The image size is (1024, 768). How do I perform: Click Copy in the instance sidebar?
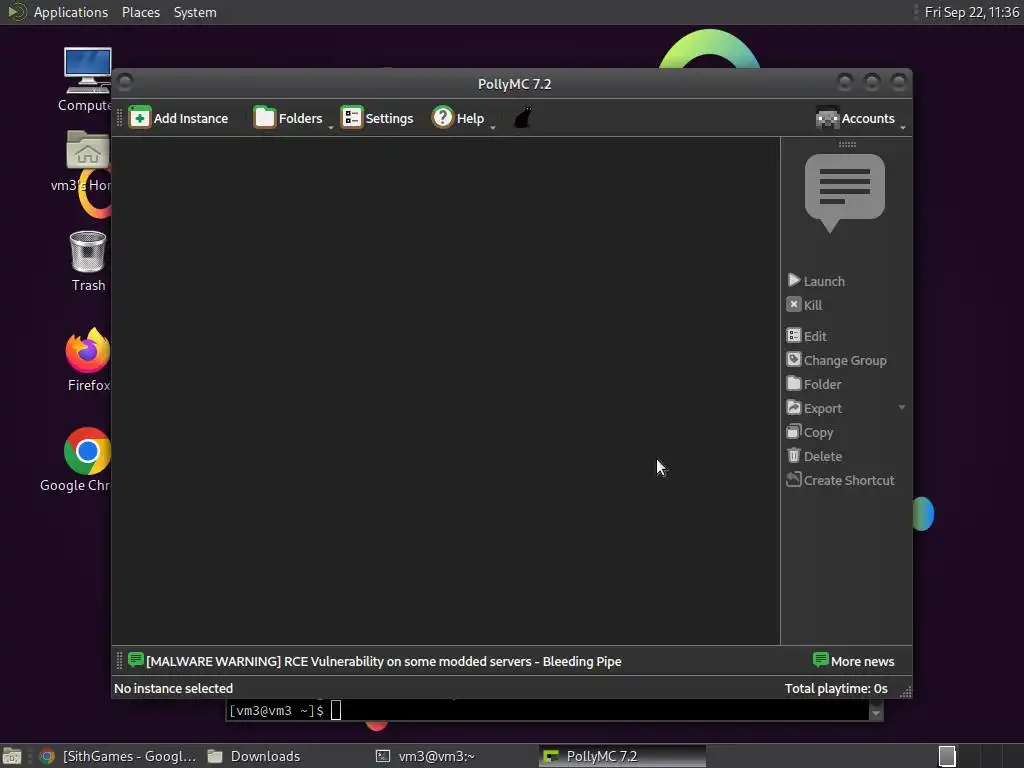click(x=810, y=432)
